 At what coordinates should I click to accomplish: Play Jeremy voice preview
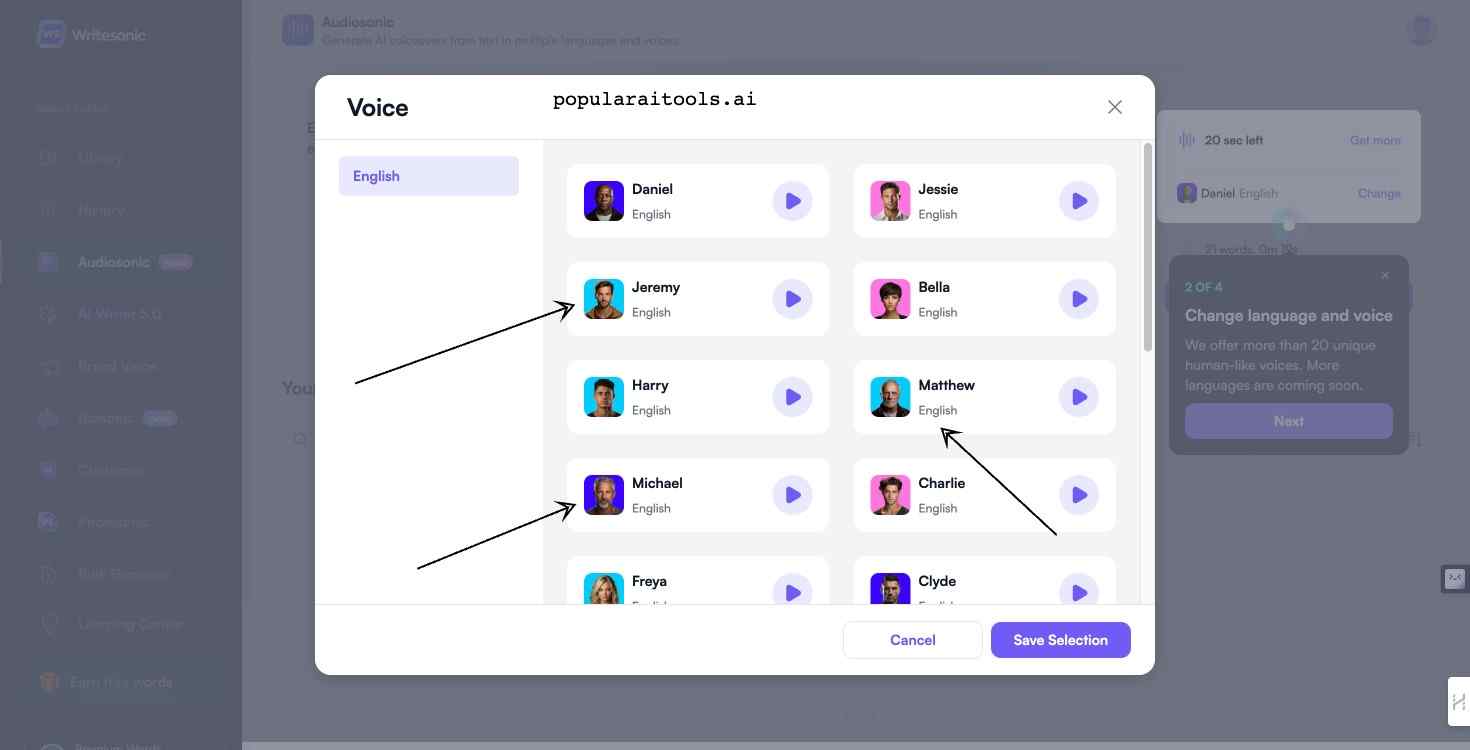(792, 299)
